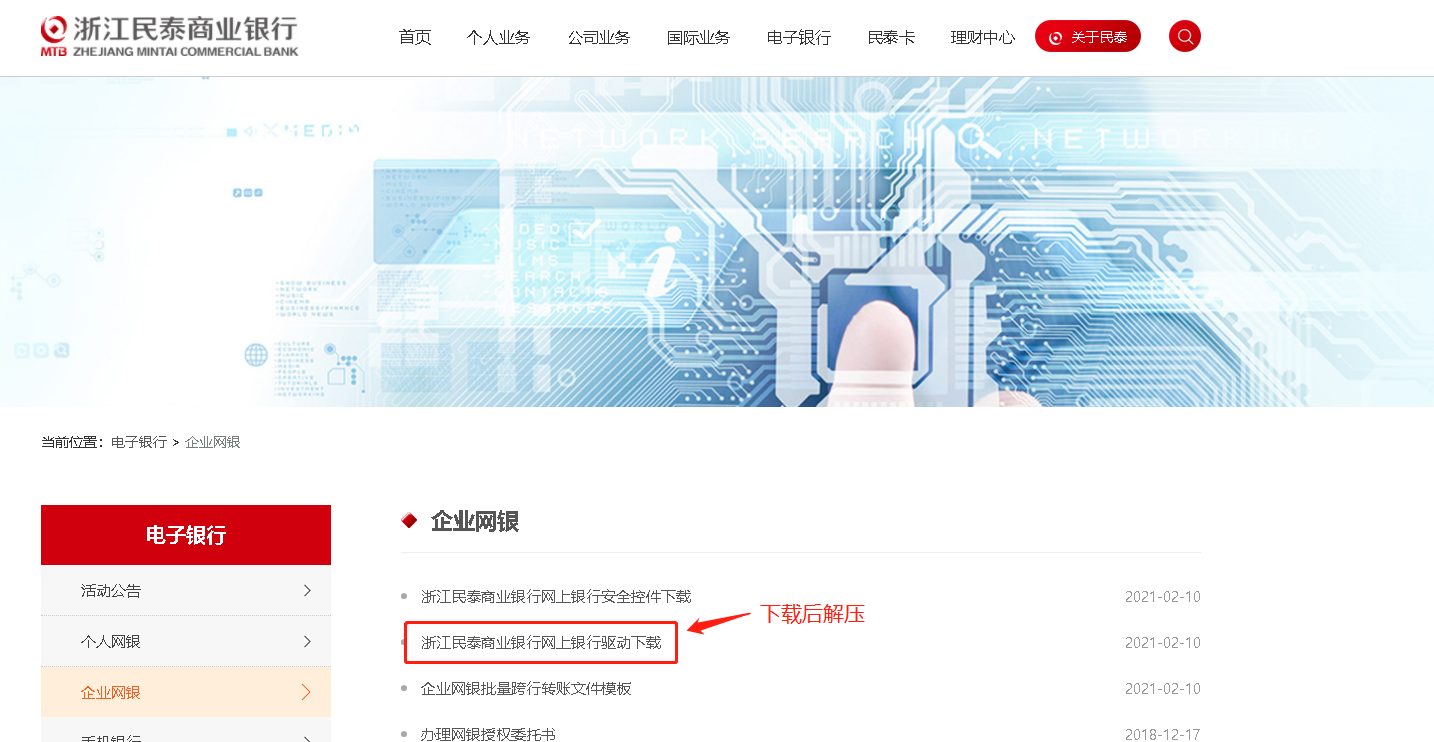Screen dimensions: 1434x742
Task: Click the 浙江民泰商业银行网上银行驱动下载 link
Action: click(541, 643)
